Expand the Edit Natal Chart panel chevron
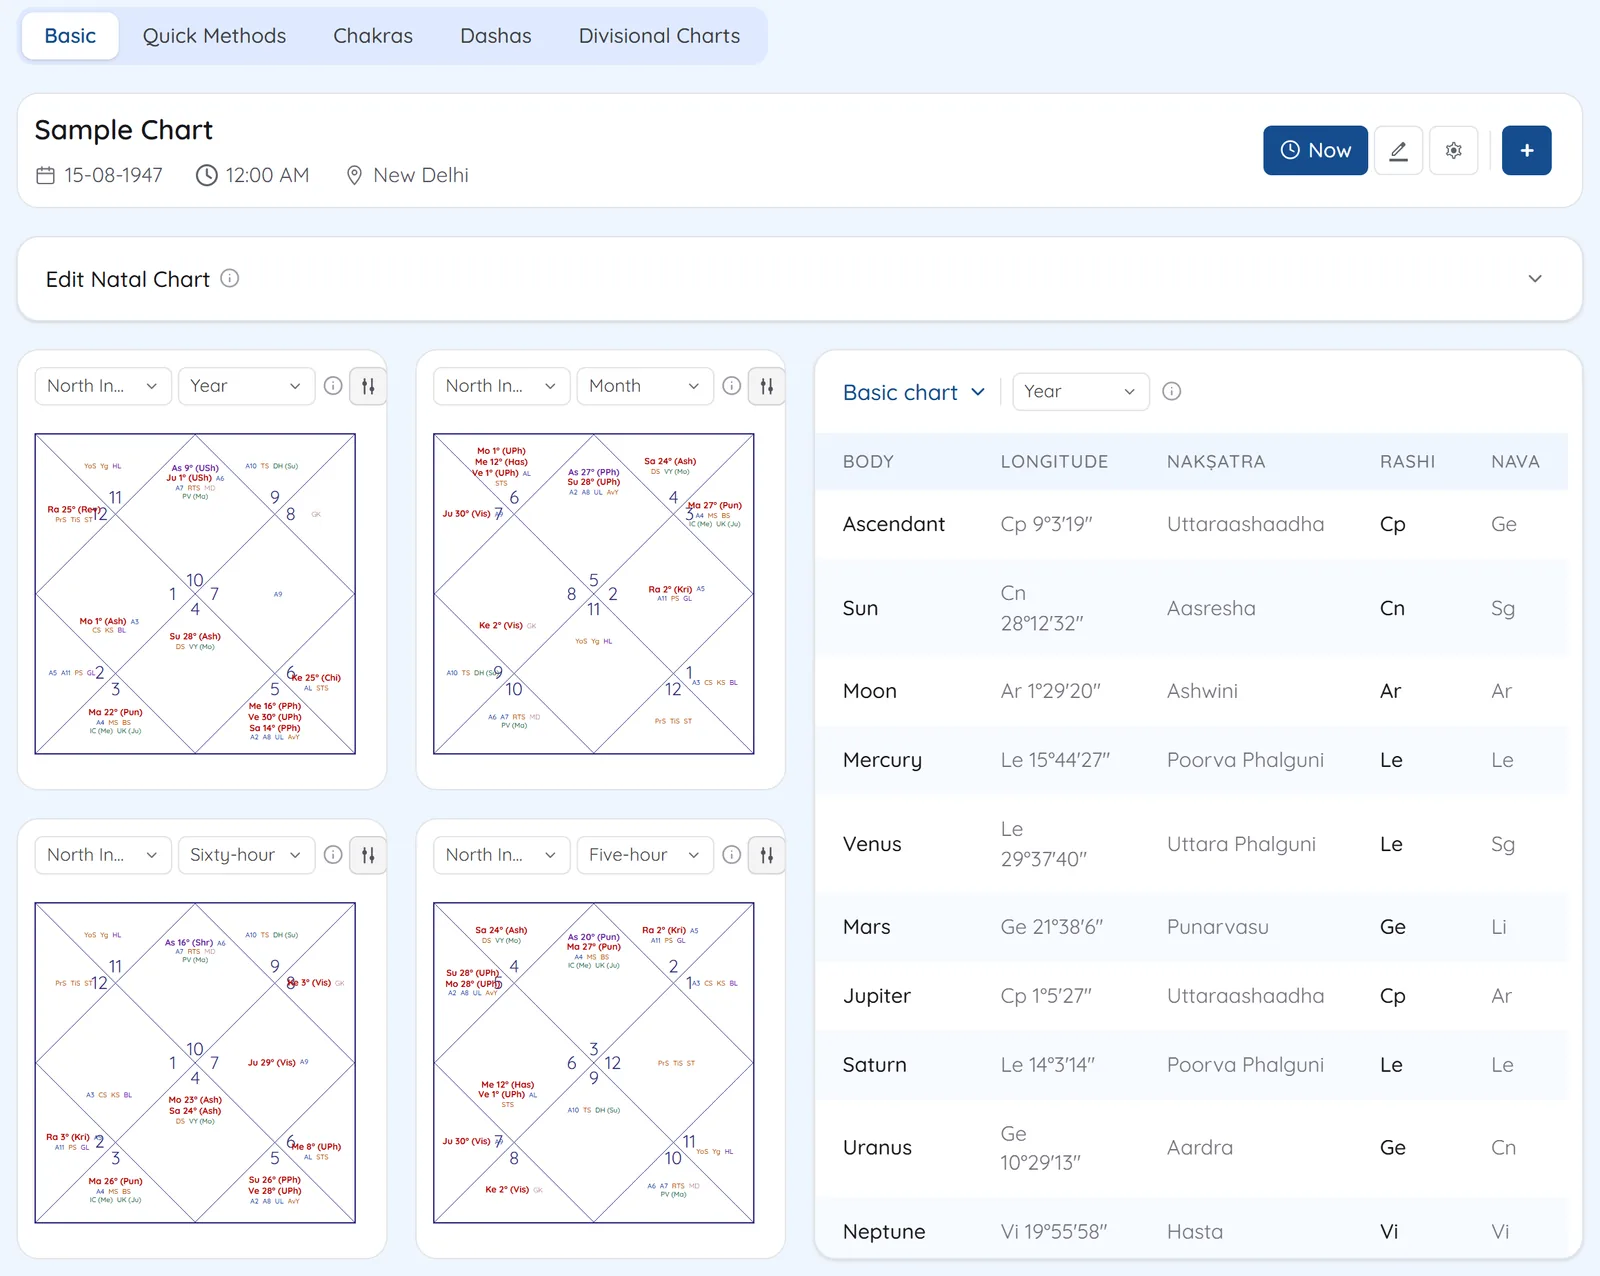Viewport: 1600px width, 1276px height. coord(1535,279)
